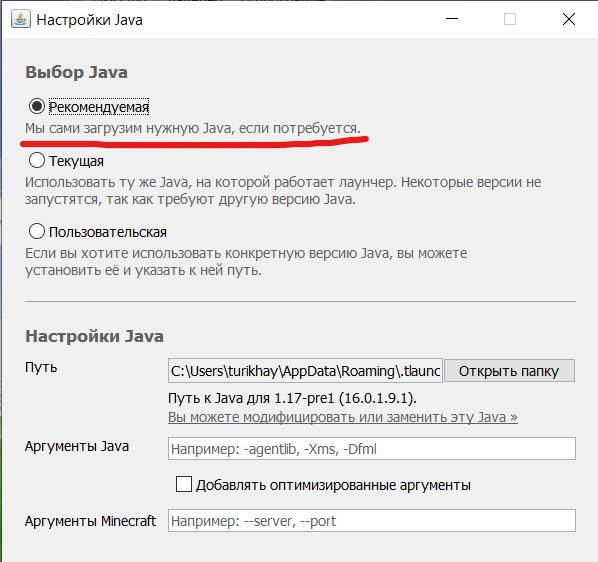Click the text Путь к Java для 1.17-pre1
This screenshot has width=598, height=562.
(292, 398)
